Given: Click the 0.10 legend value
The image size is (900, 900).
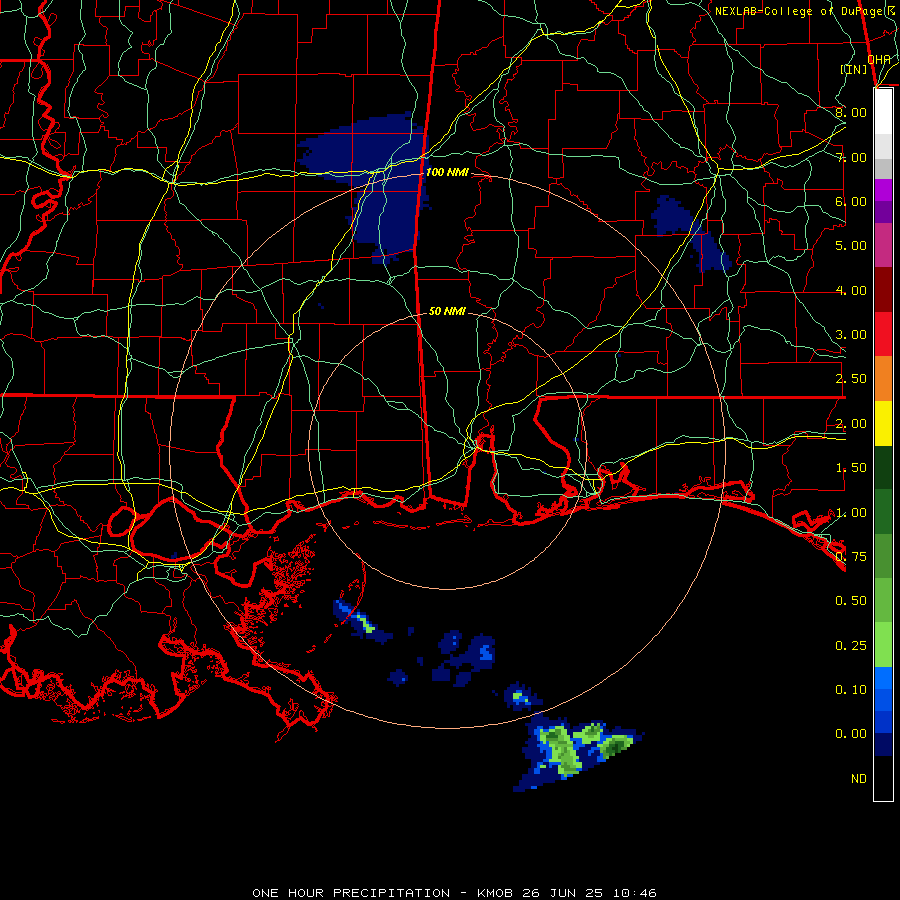Looking at the screenshot, I should point(851,690).
